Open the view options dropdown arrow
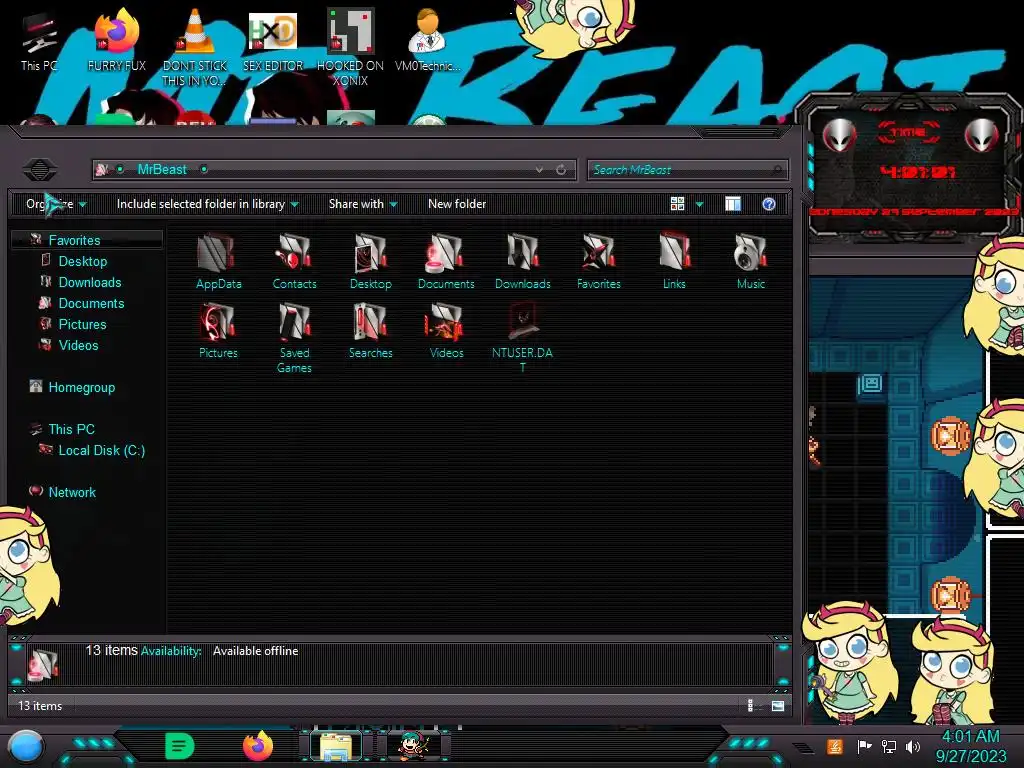The image size is (1024, 768). [699, 204]
